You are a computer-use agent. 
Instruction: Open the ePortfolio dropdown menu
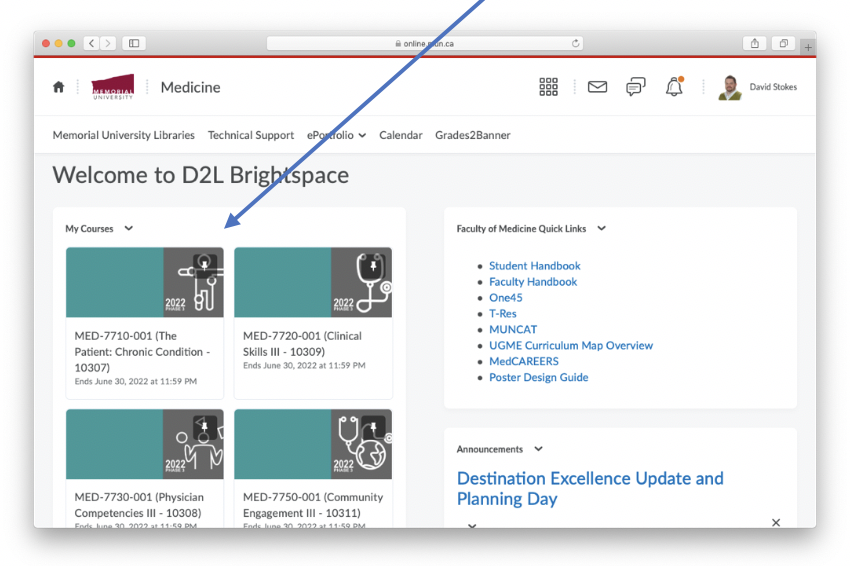(336, 135)
